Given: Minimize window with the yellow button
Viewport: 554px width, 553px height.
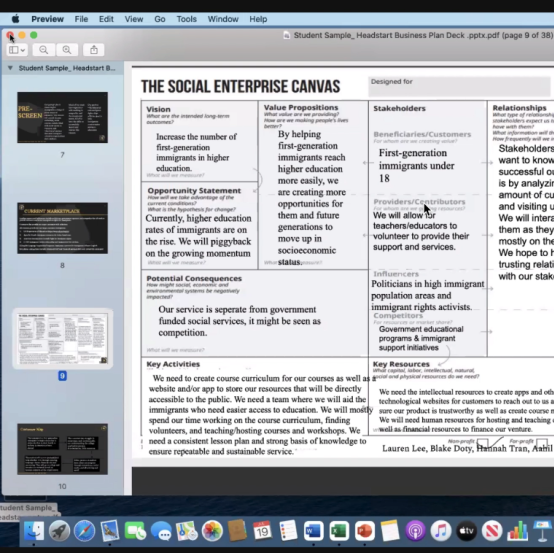Looking at the screenshot, I should click(x=22, y=35).
